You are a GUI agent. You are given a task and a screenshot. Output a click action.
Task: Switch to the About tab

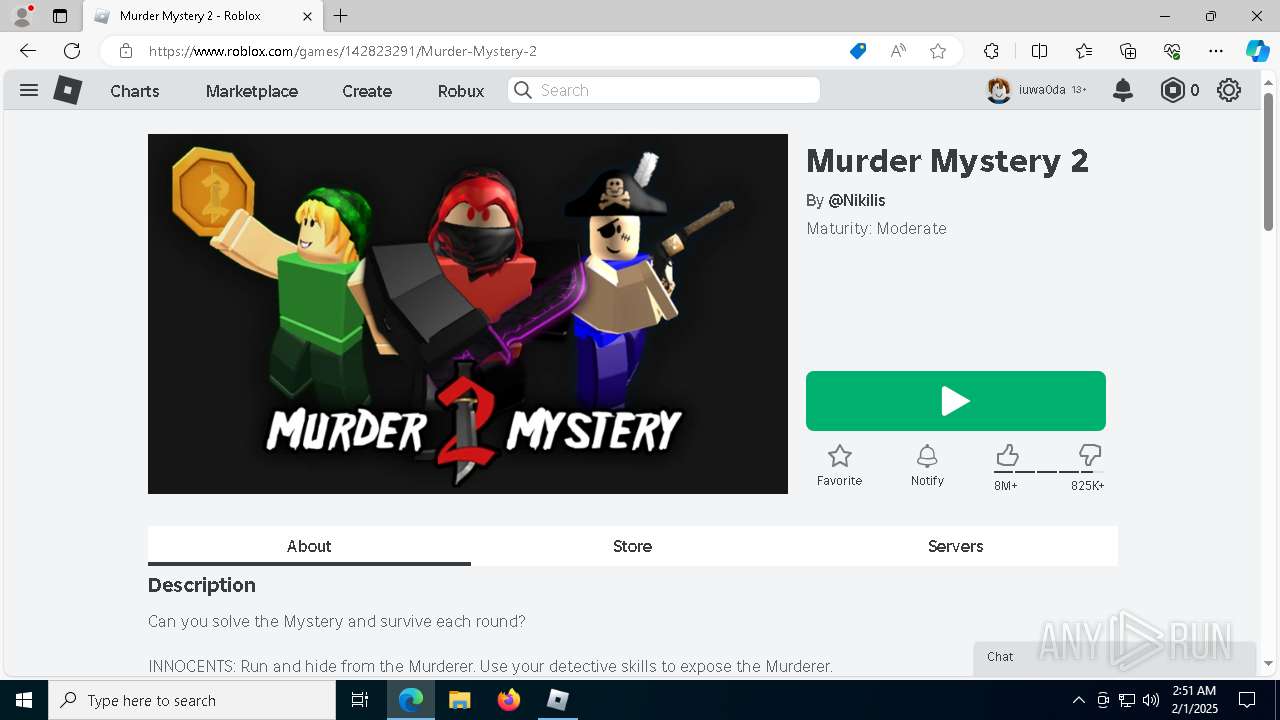tap(309, 546)
